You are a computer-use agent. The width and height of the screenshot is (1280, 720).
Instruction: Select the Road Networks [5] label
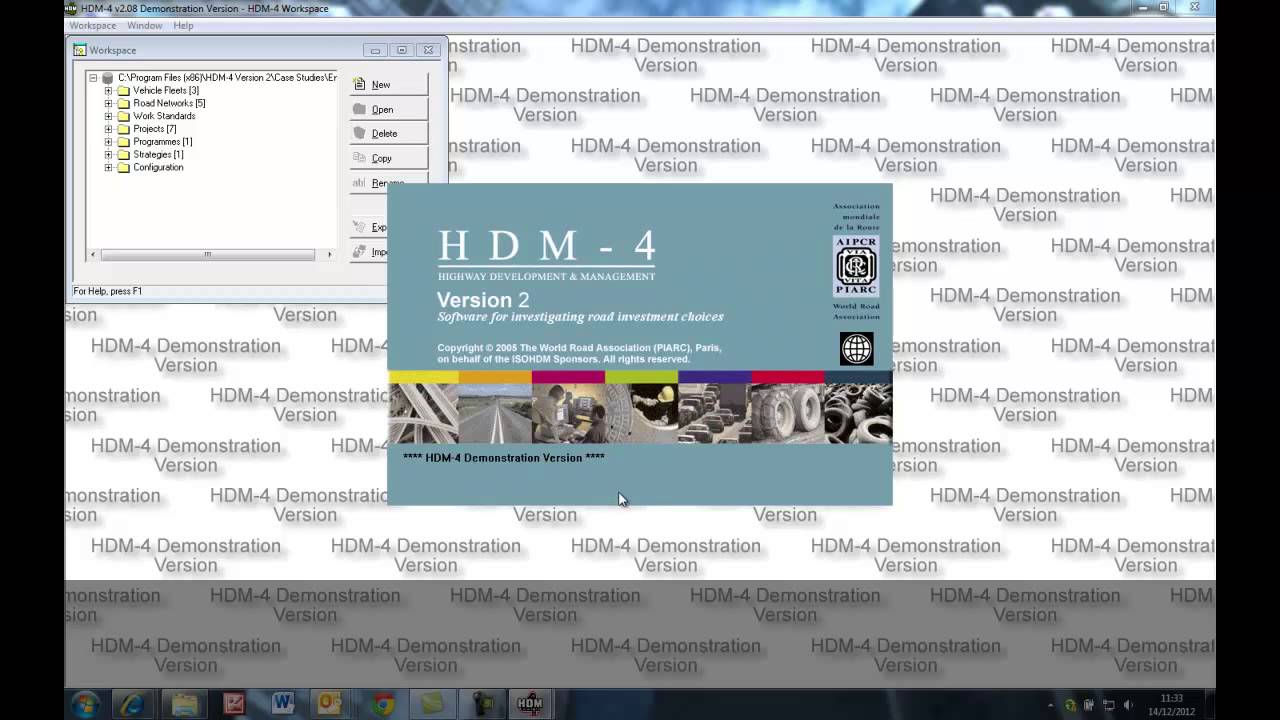coord(169,103)
